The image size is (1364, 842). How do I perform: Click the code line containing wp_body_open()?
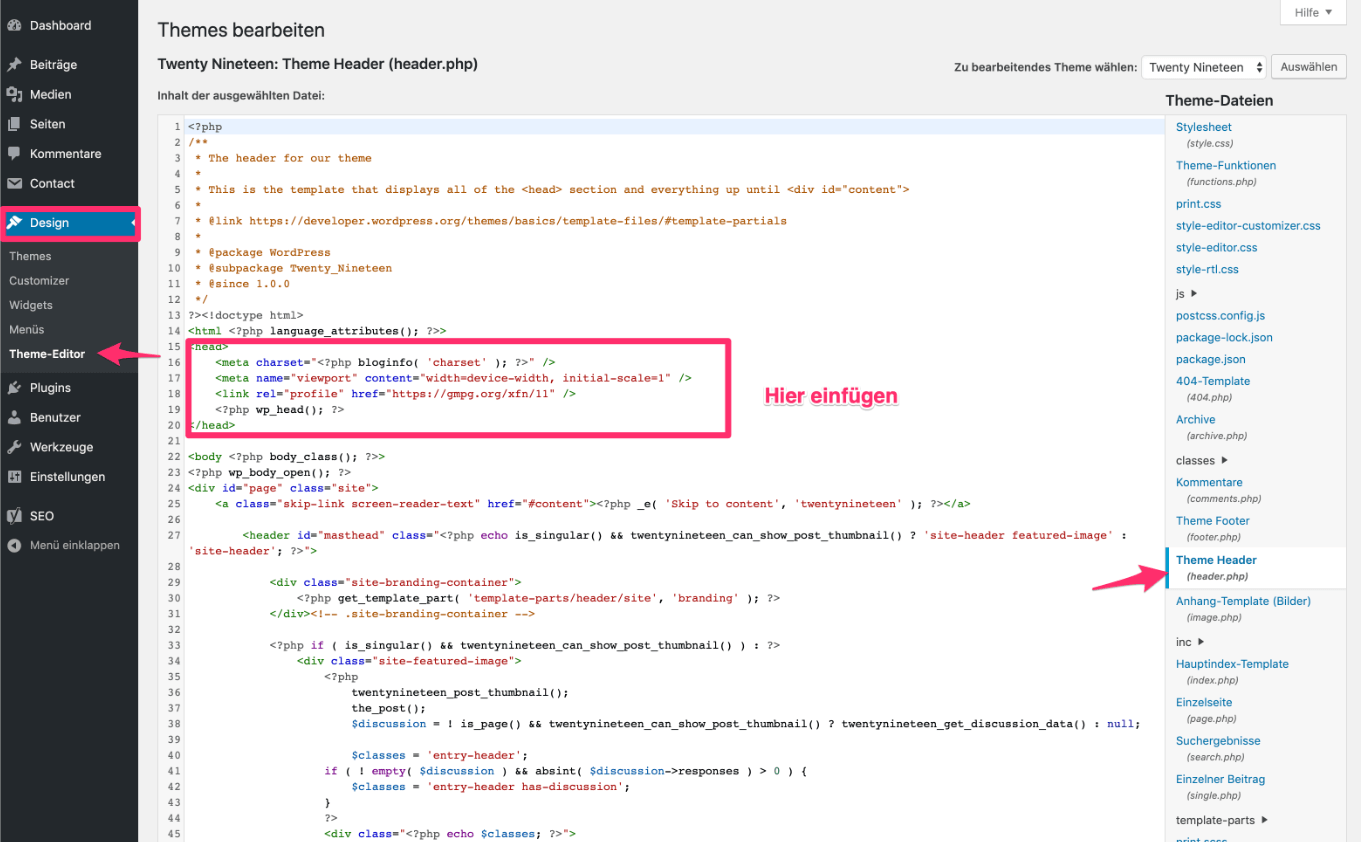(x=269, y=473)
